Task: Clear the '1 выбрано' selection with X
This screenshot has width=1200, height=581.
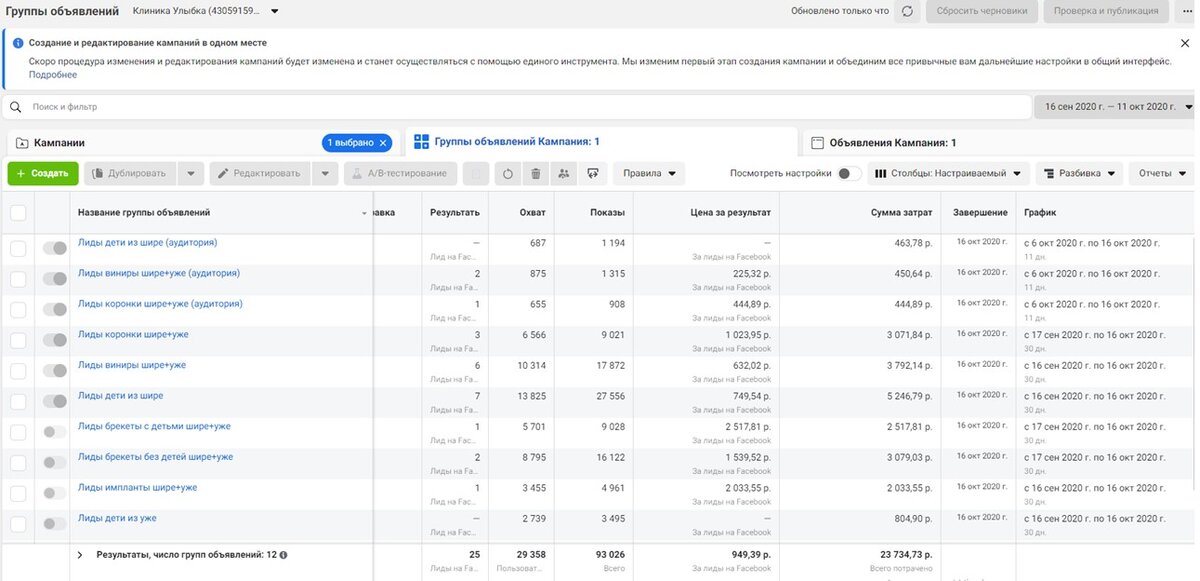Action: (382, 143)
